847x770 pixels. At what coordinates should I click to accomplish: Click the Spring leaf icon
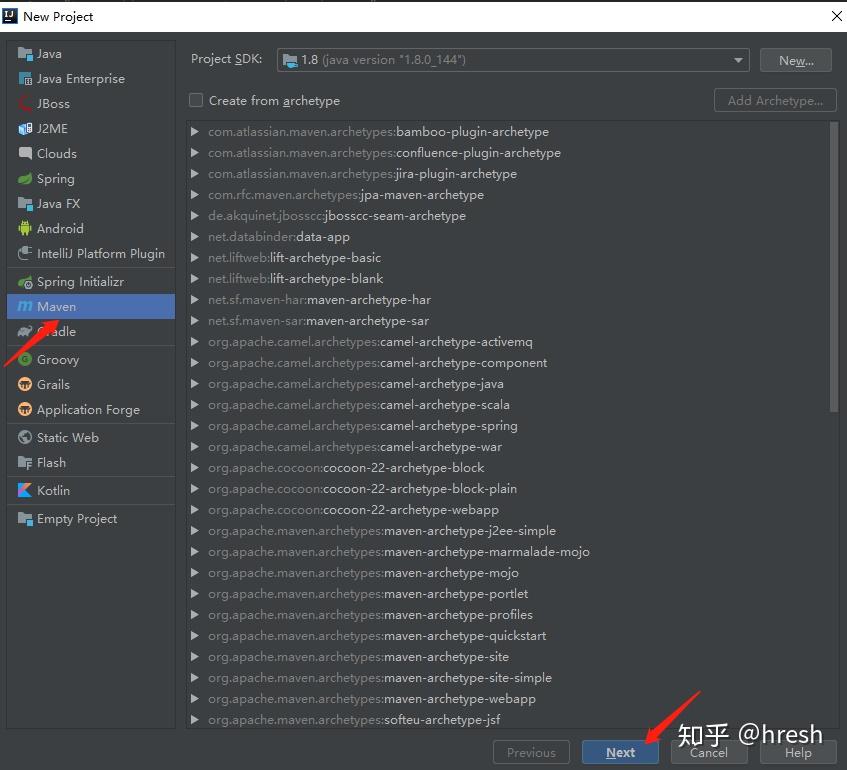click(25, 179)
